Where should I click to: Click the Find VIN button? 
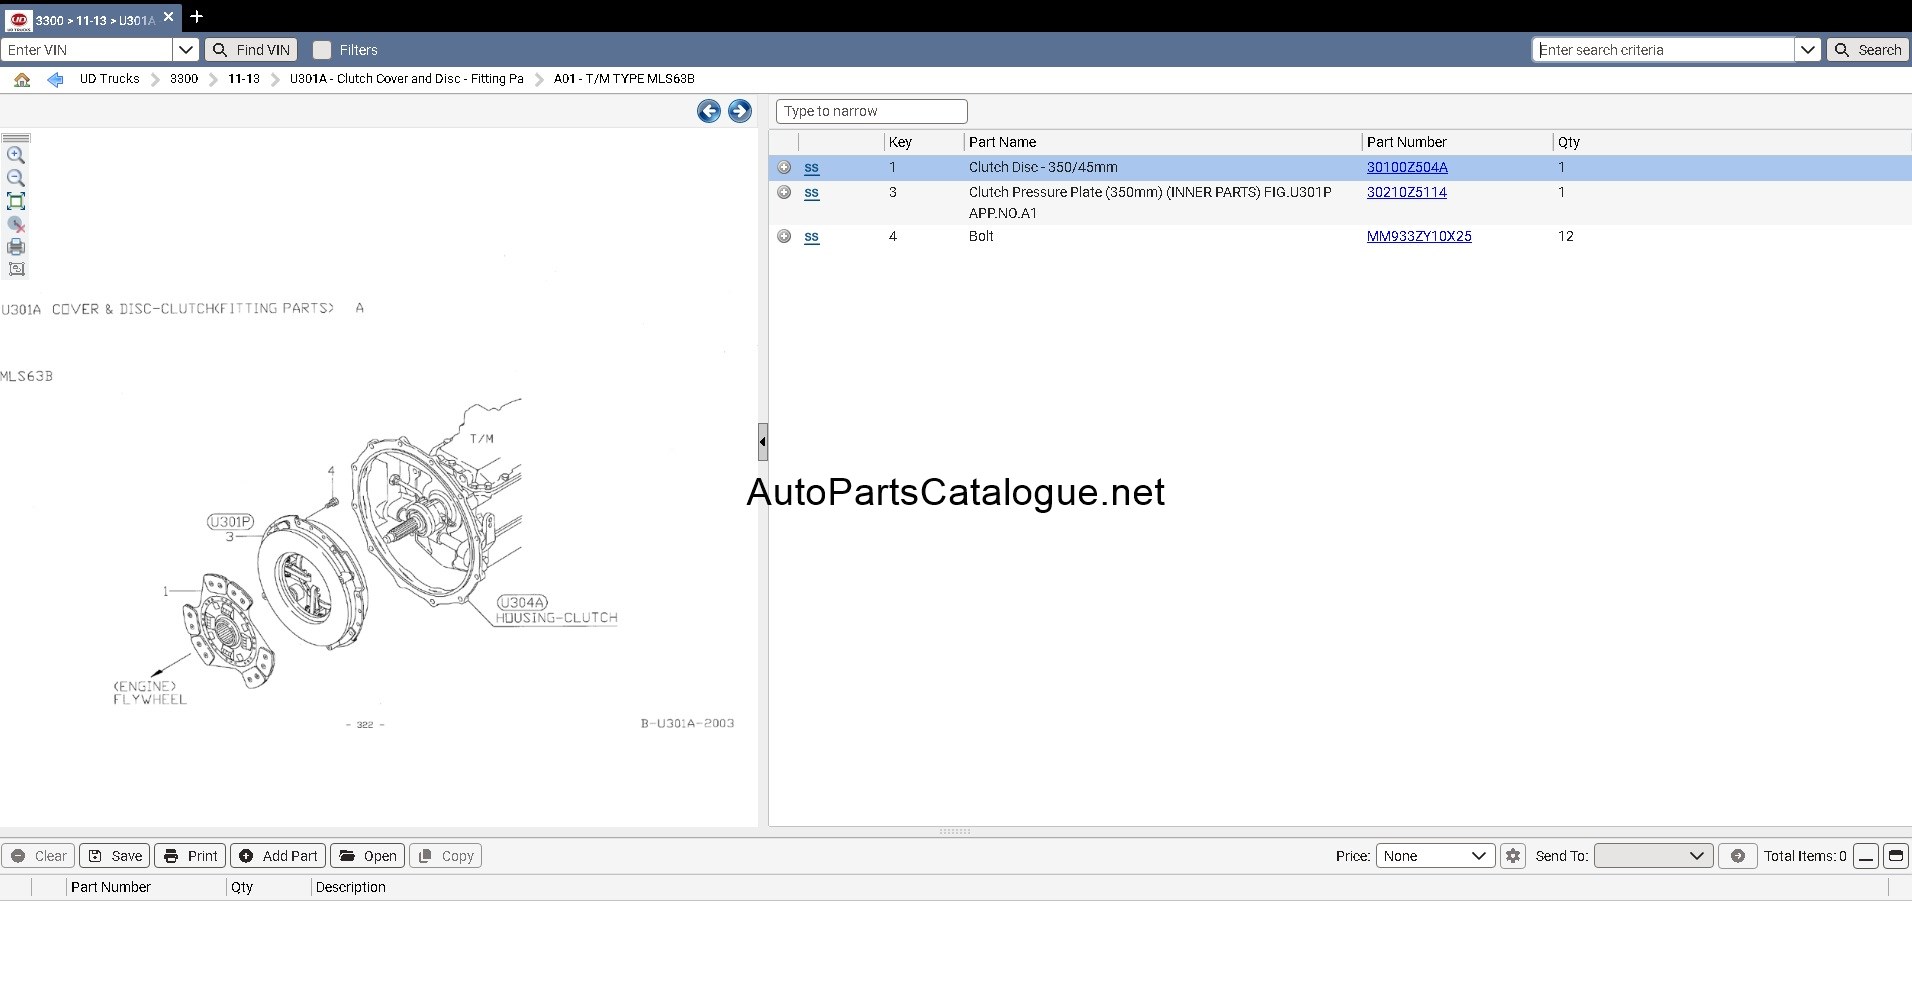(252, 50)
